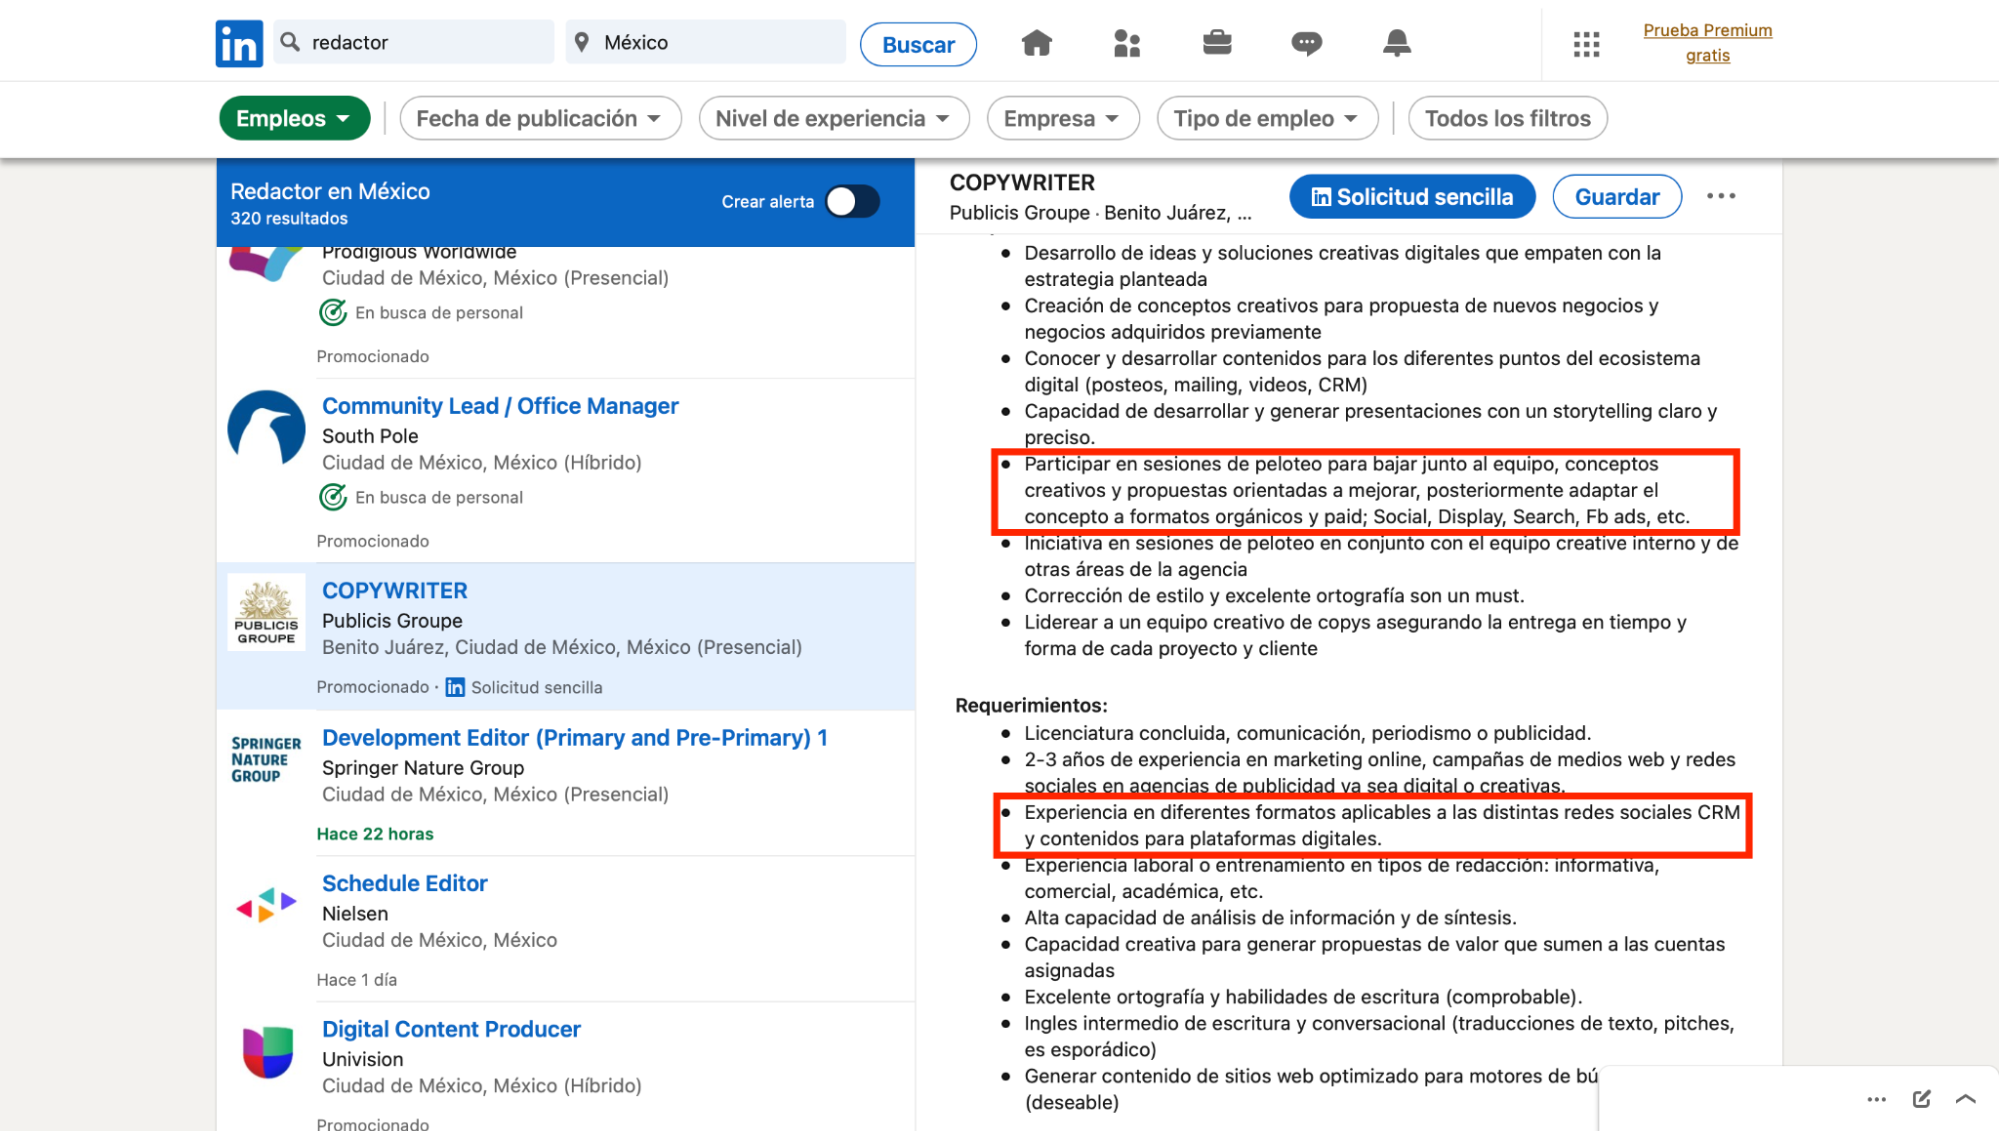Click the Univision company name
1999x1132 pixels.
pyautogui.click(x=362, y=1060)
